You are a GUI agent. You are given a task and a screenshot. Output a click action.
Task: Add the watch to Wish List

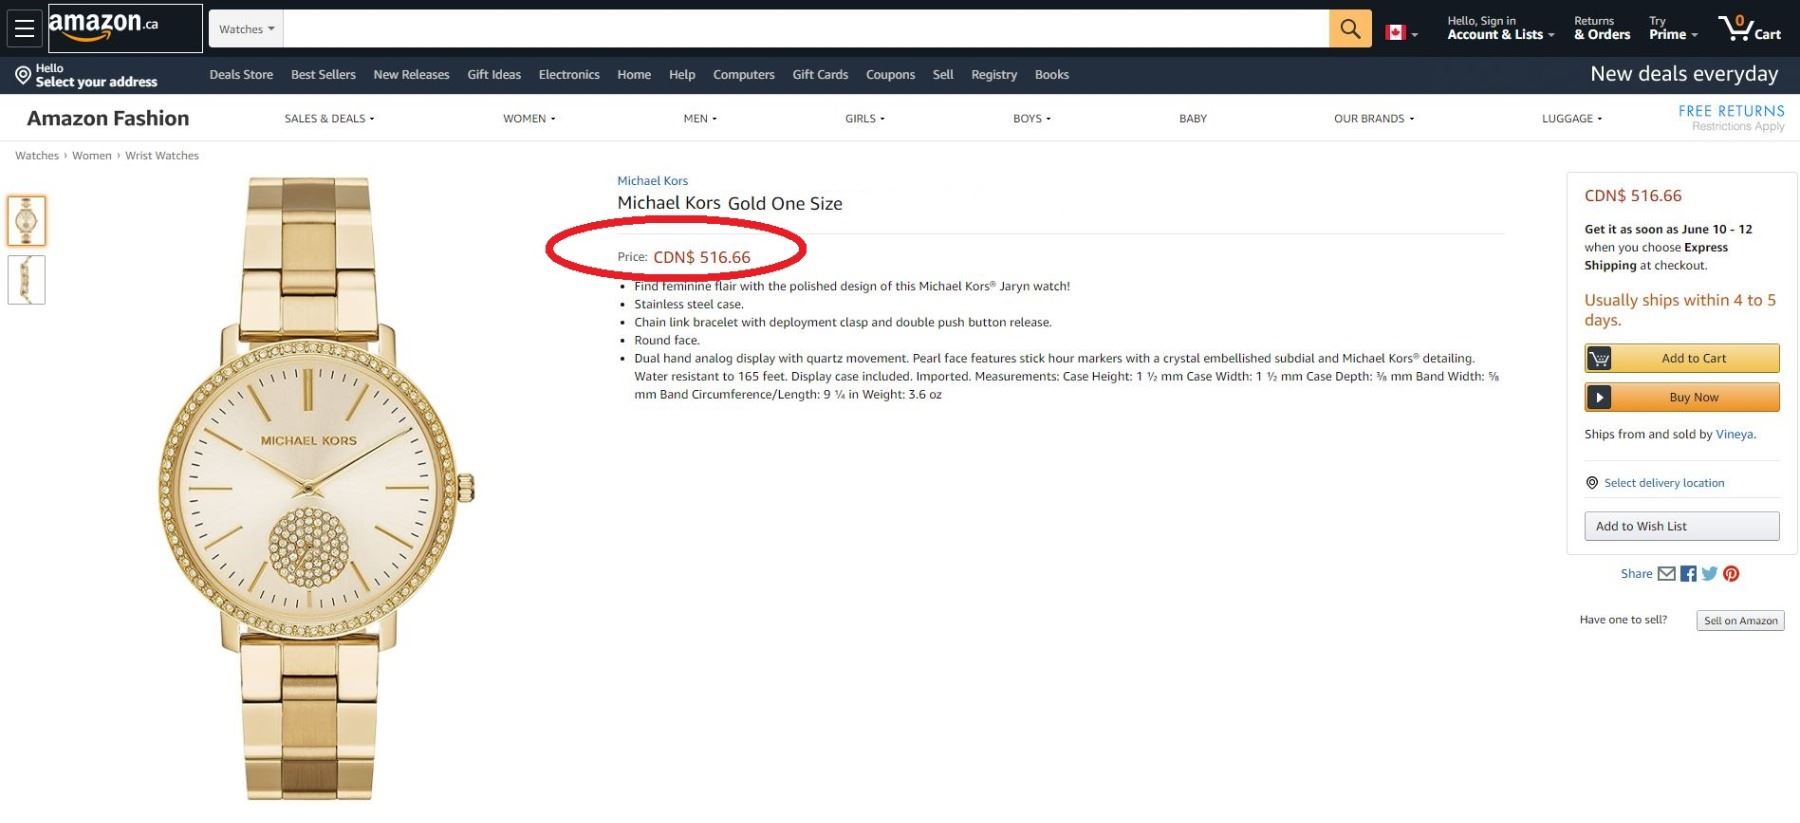[1681, 526]
